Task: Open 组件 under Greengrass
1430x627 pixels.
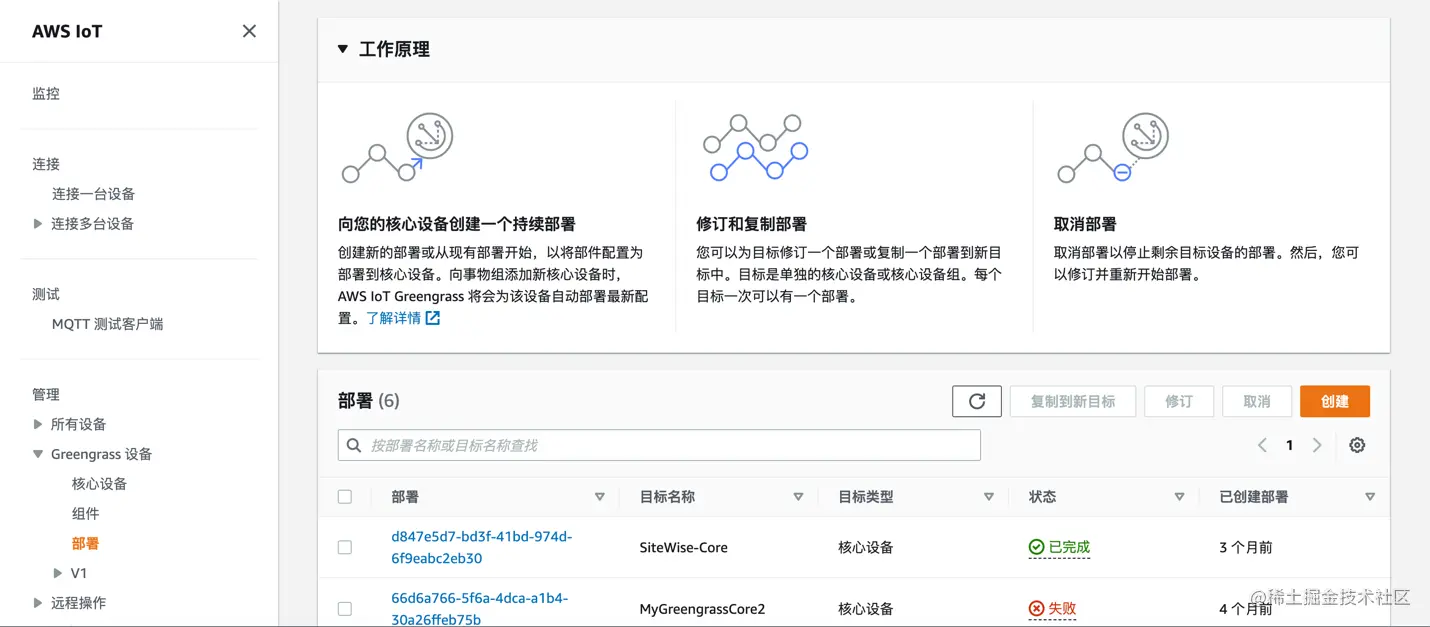Action: point(85,514)
